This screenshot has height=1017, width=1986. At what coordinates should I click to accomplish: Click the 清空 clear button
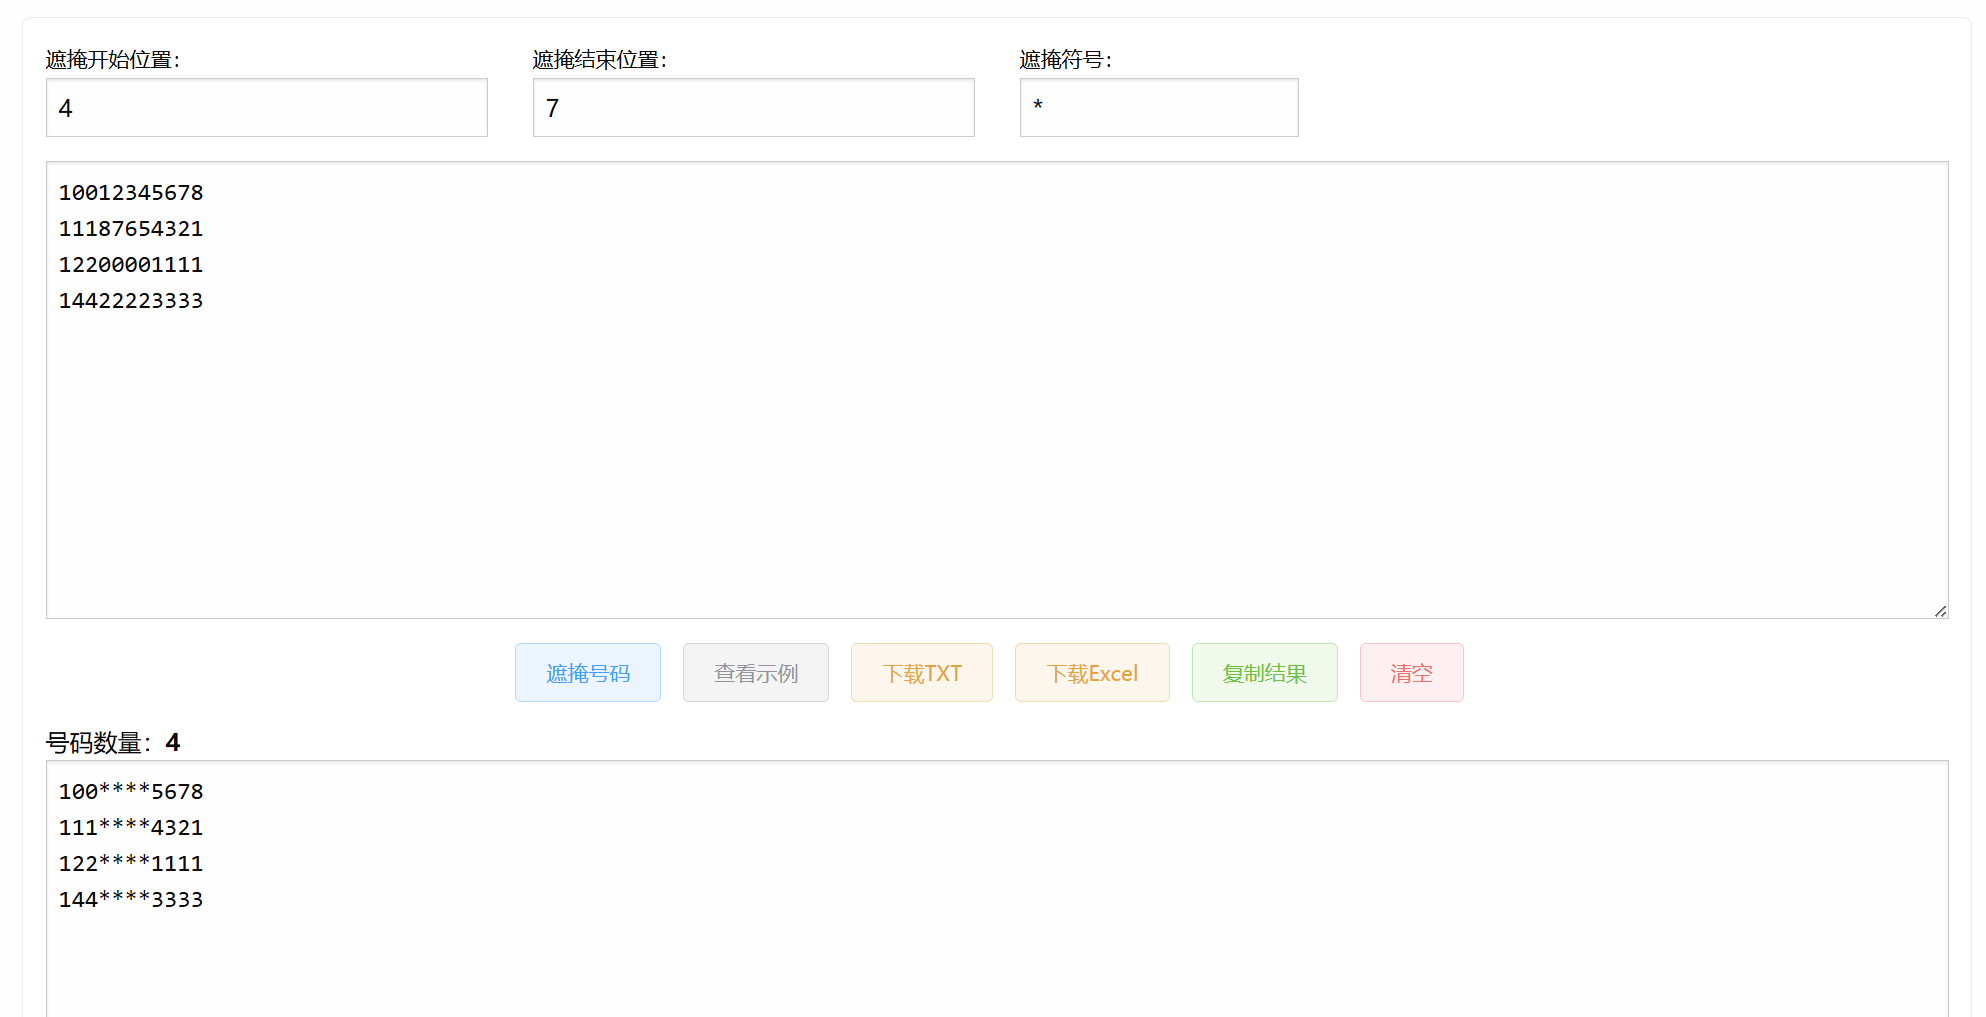pyautogui.click(x=1411, y=672)
